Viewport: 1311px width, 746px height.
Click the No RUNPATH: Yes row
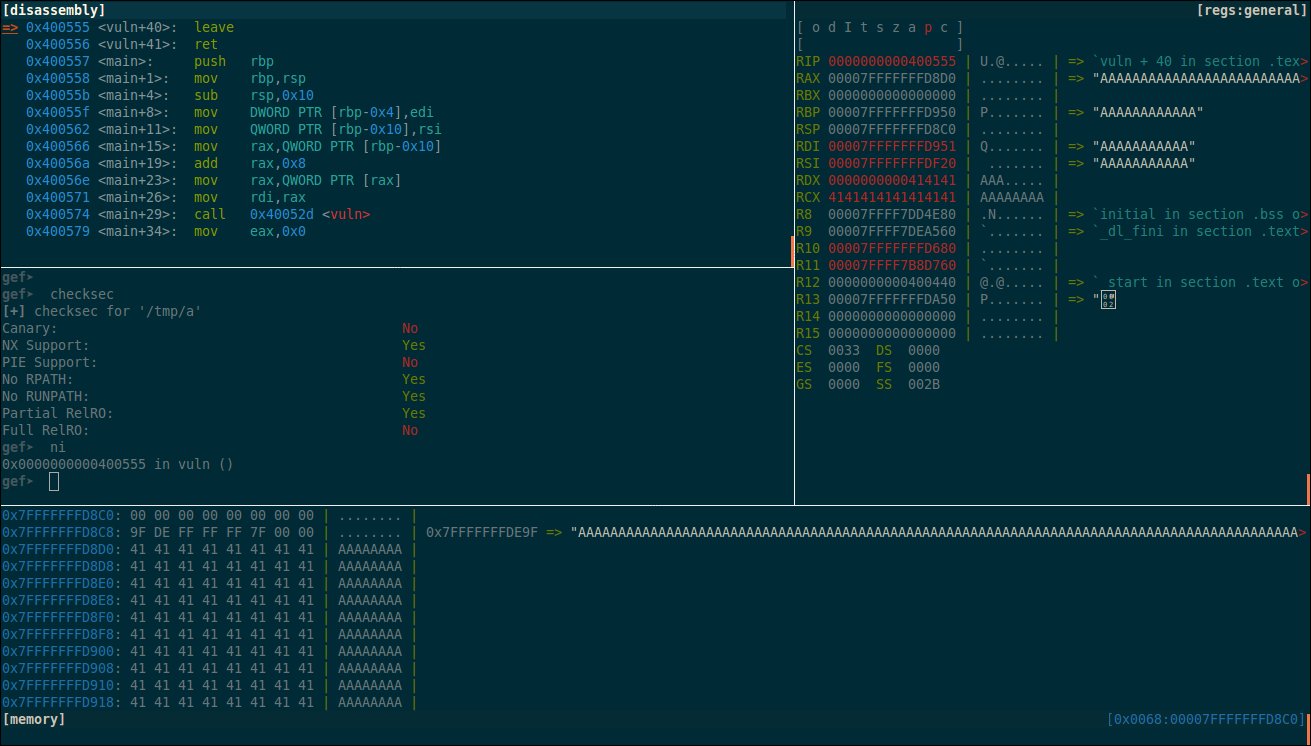(214, 395)
